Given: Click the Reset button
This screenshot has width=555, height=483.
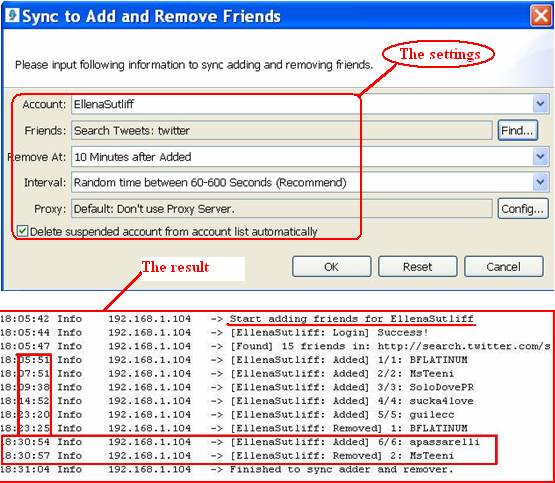Looking at the screenshot, I should coord(418,266).
